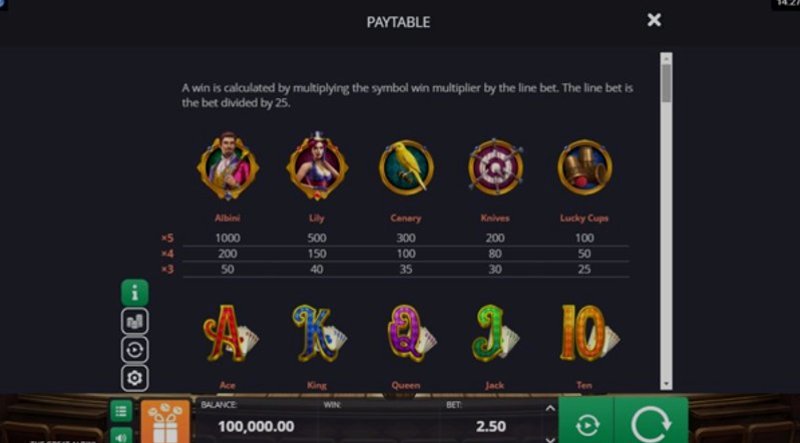Click the green menu list icon

[121, 411]
